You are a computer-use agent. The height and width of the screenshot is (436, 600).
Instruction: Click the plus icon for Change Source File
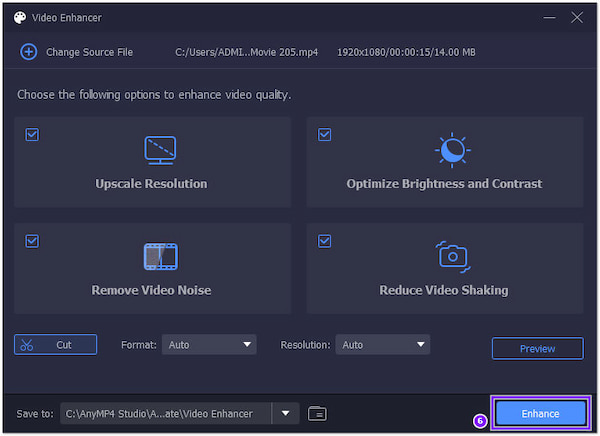tap(29, 52)
